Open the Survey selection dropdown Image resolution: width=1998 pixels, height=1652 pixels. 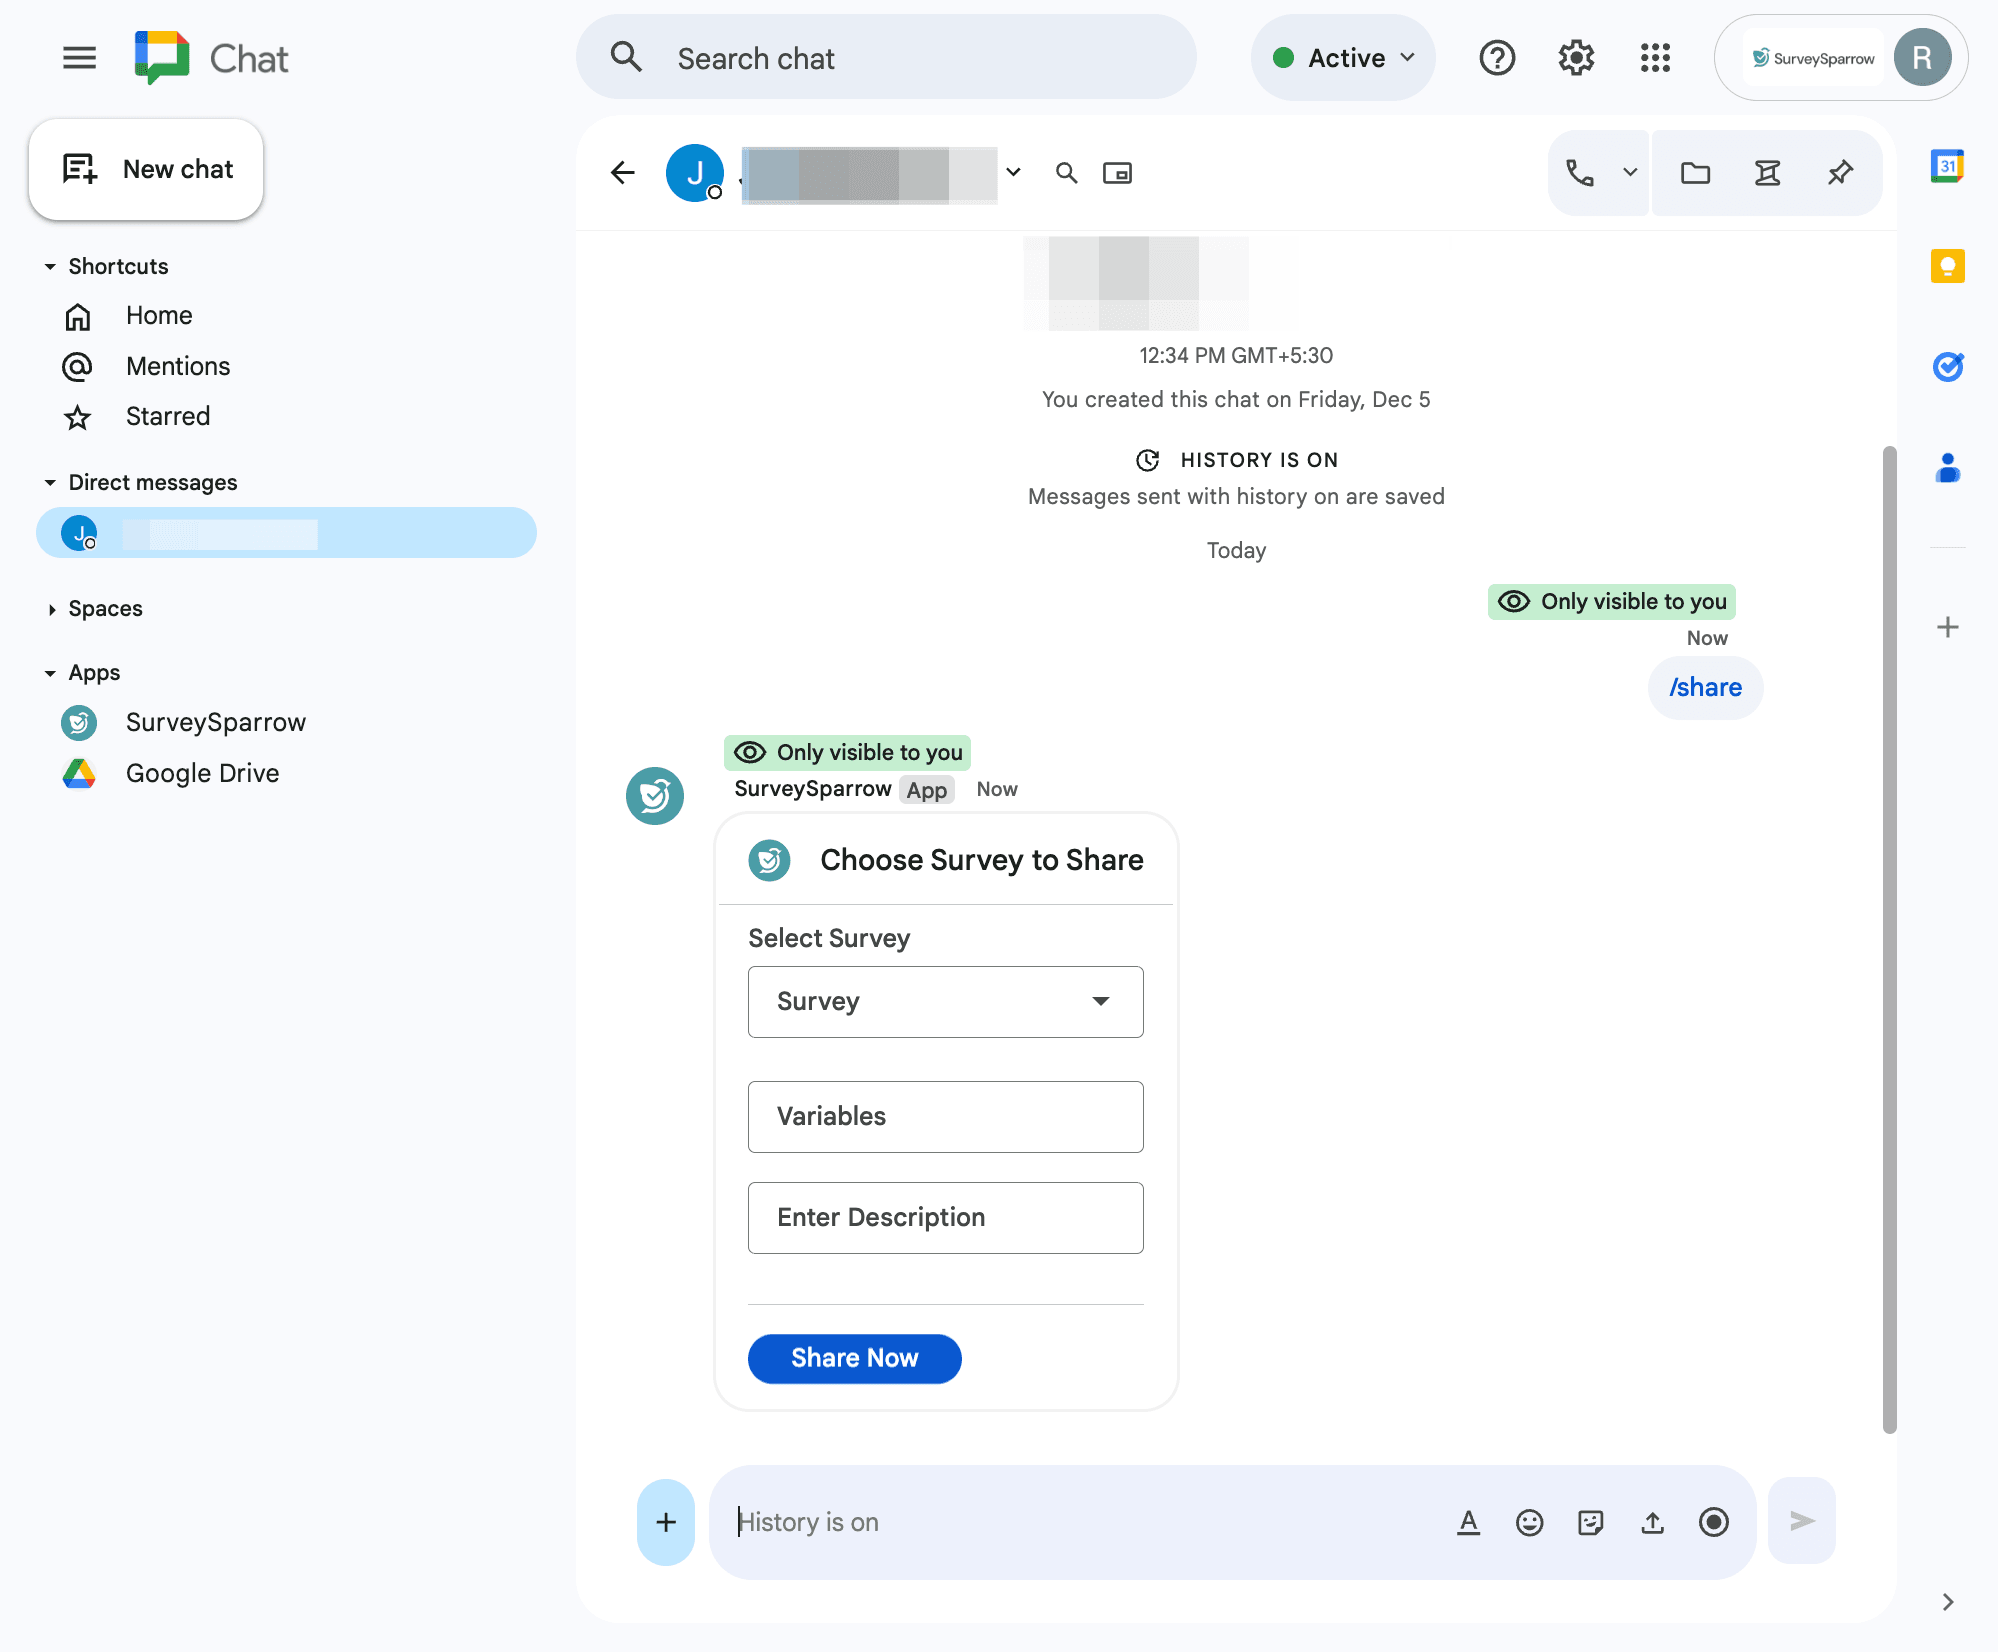944,1001
